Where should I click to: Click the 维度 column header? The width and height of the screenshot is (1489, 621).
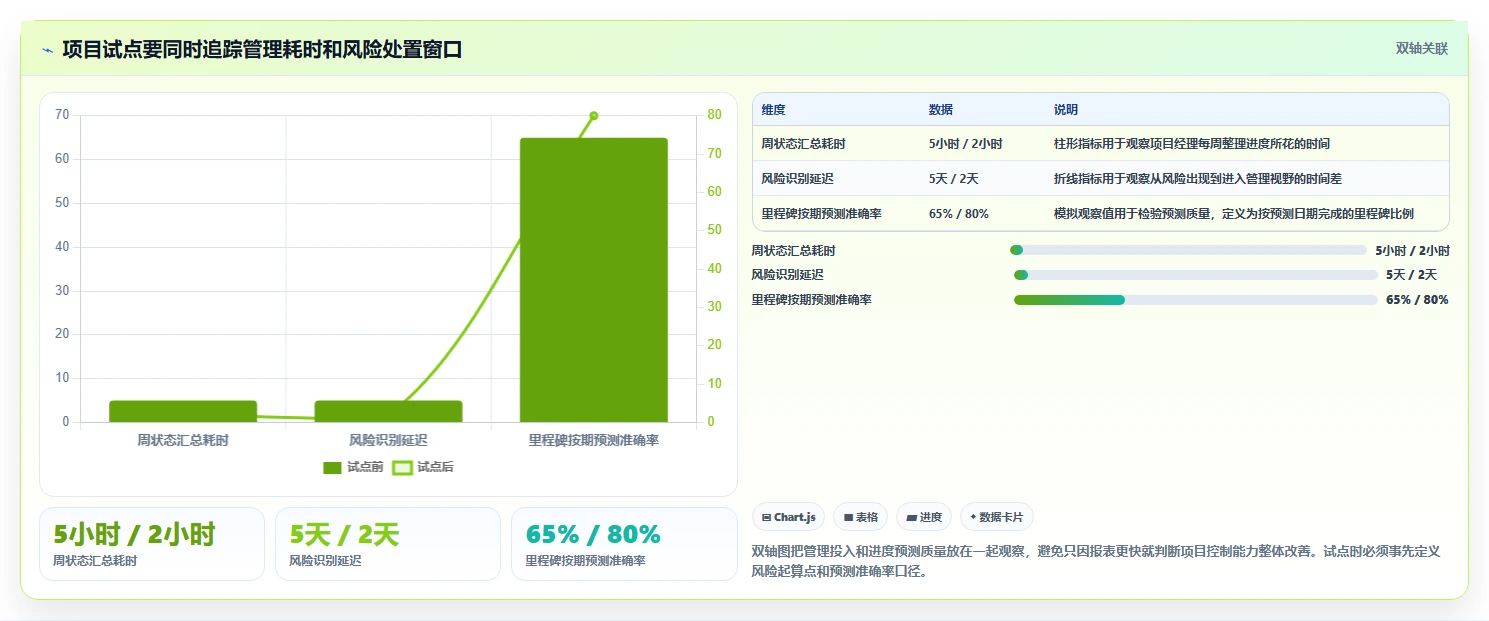tap(773, 110)
